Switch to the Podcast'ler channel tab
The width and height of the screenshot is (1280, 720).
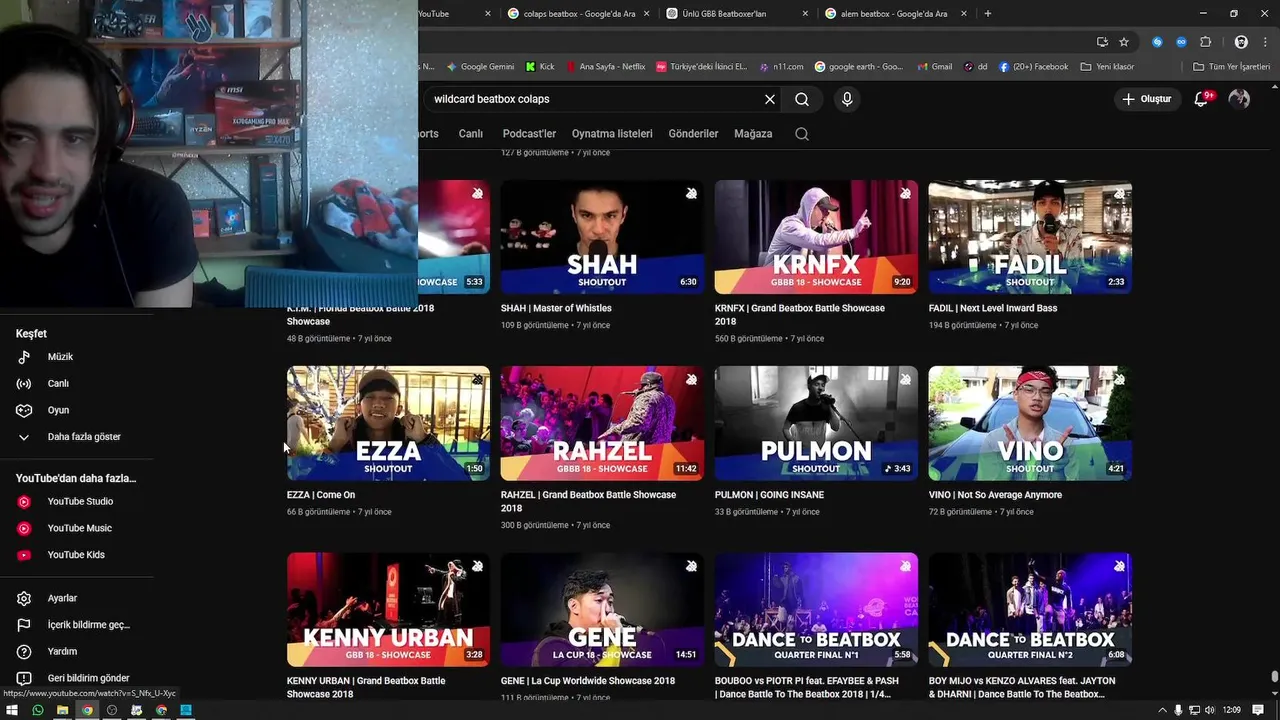coord(529,134)
